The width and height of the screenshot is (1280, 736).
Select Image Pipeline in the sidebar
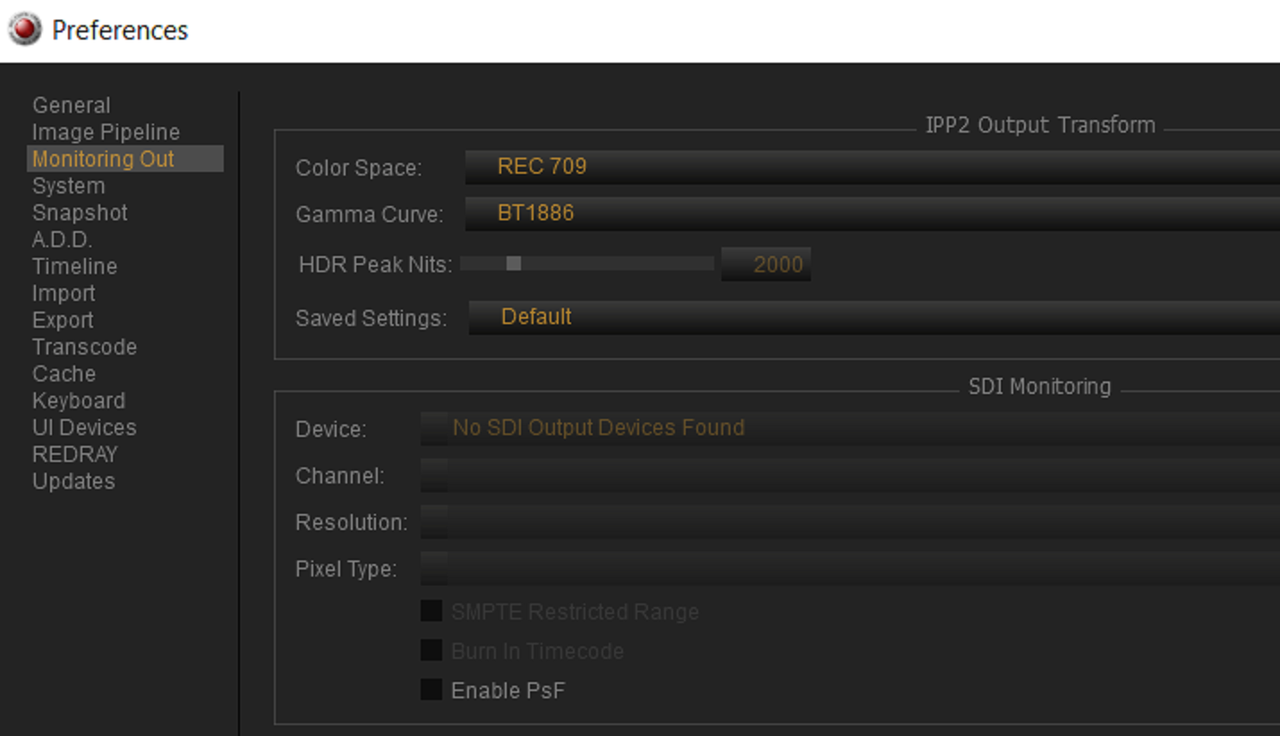tap(106, 132)
